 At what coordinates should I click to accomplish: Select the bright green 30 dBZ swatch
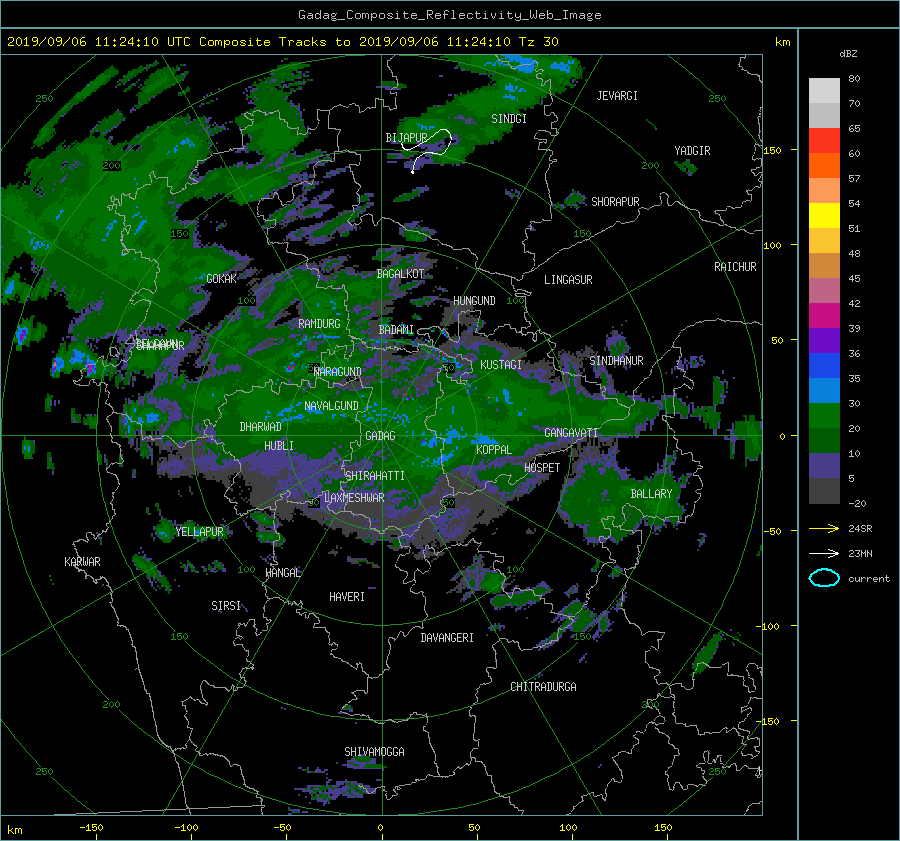824,415
